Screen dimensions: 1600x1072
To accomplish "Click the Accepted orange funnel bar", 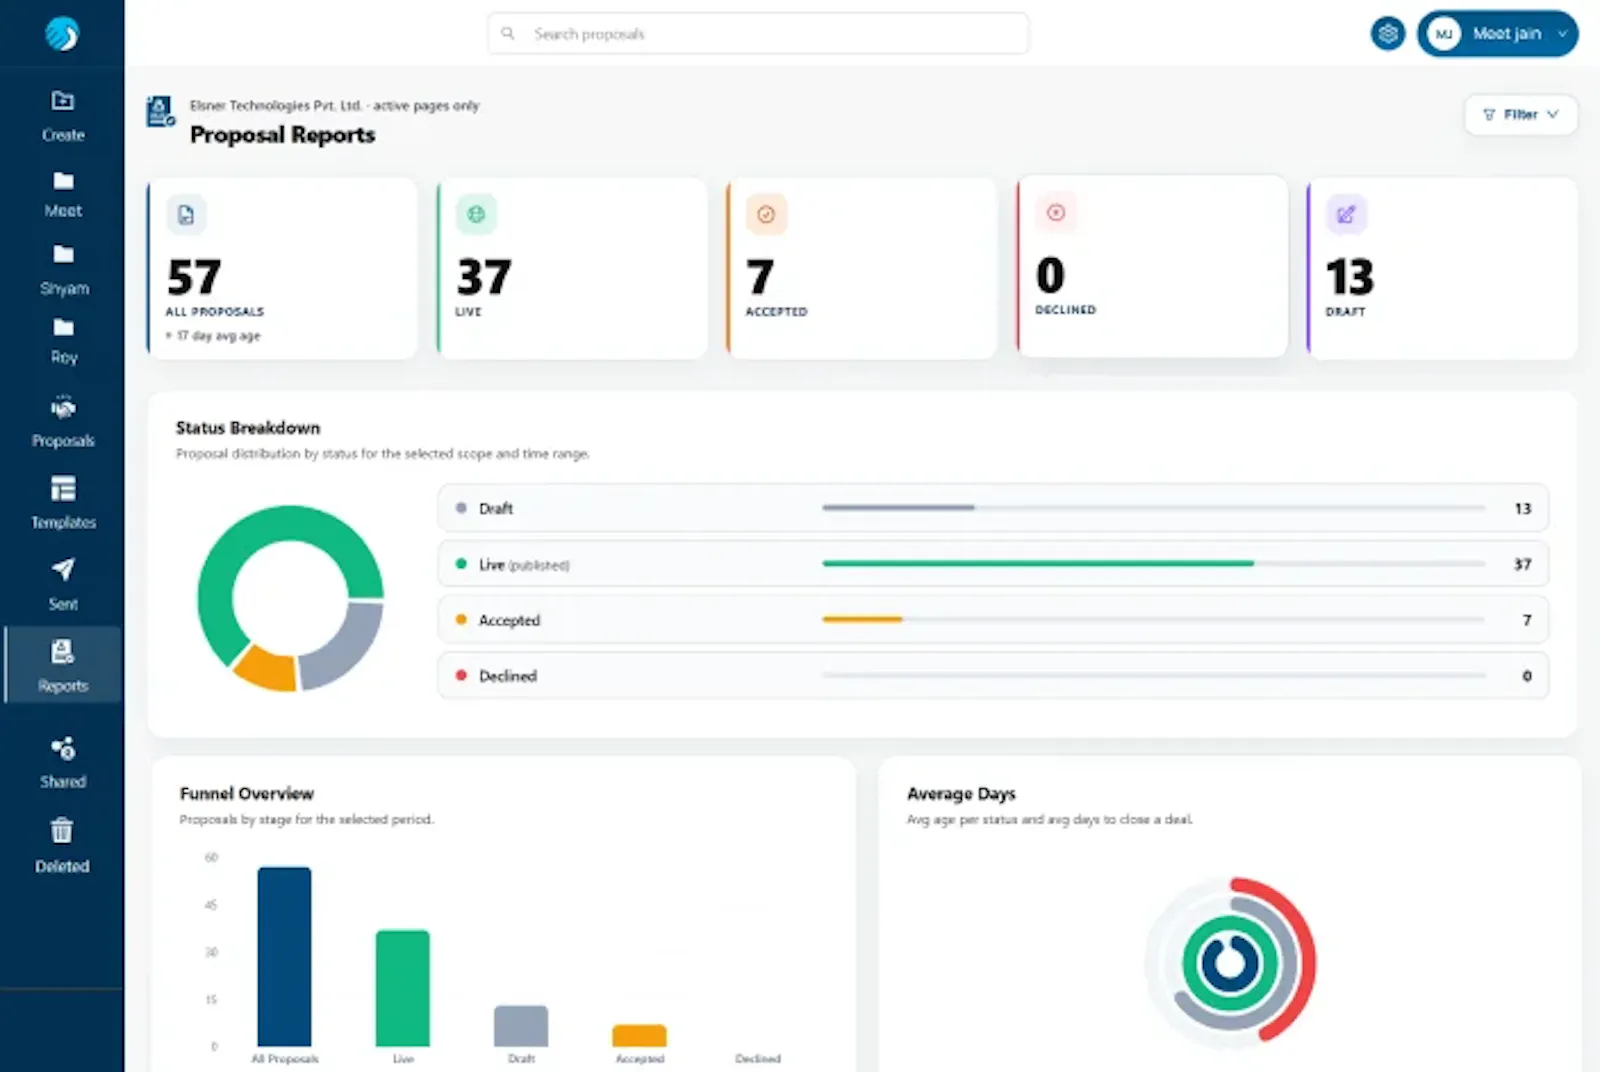I will [x=639, y=1036].
